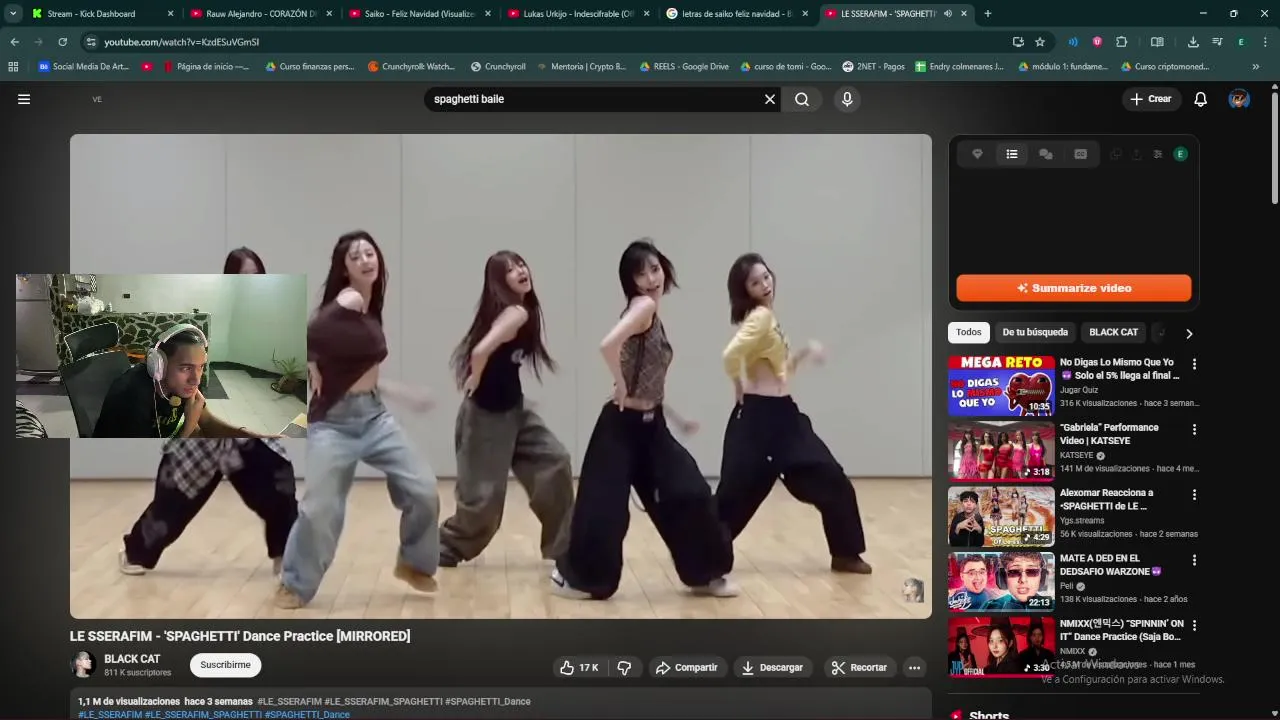
Task: Open the 'No Digas Lo Mismo' video thumbnail
Action: coord(1001,386)
